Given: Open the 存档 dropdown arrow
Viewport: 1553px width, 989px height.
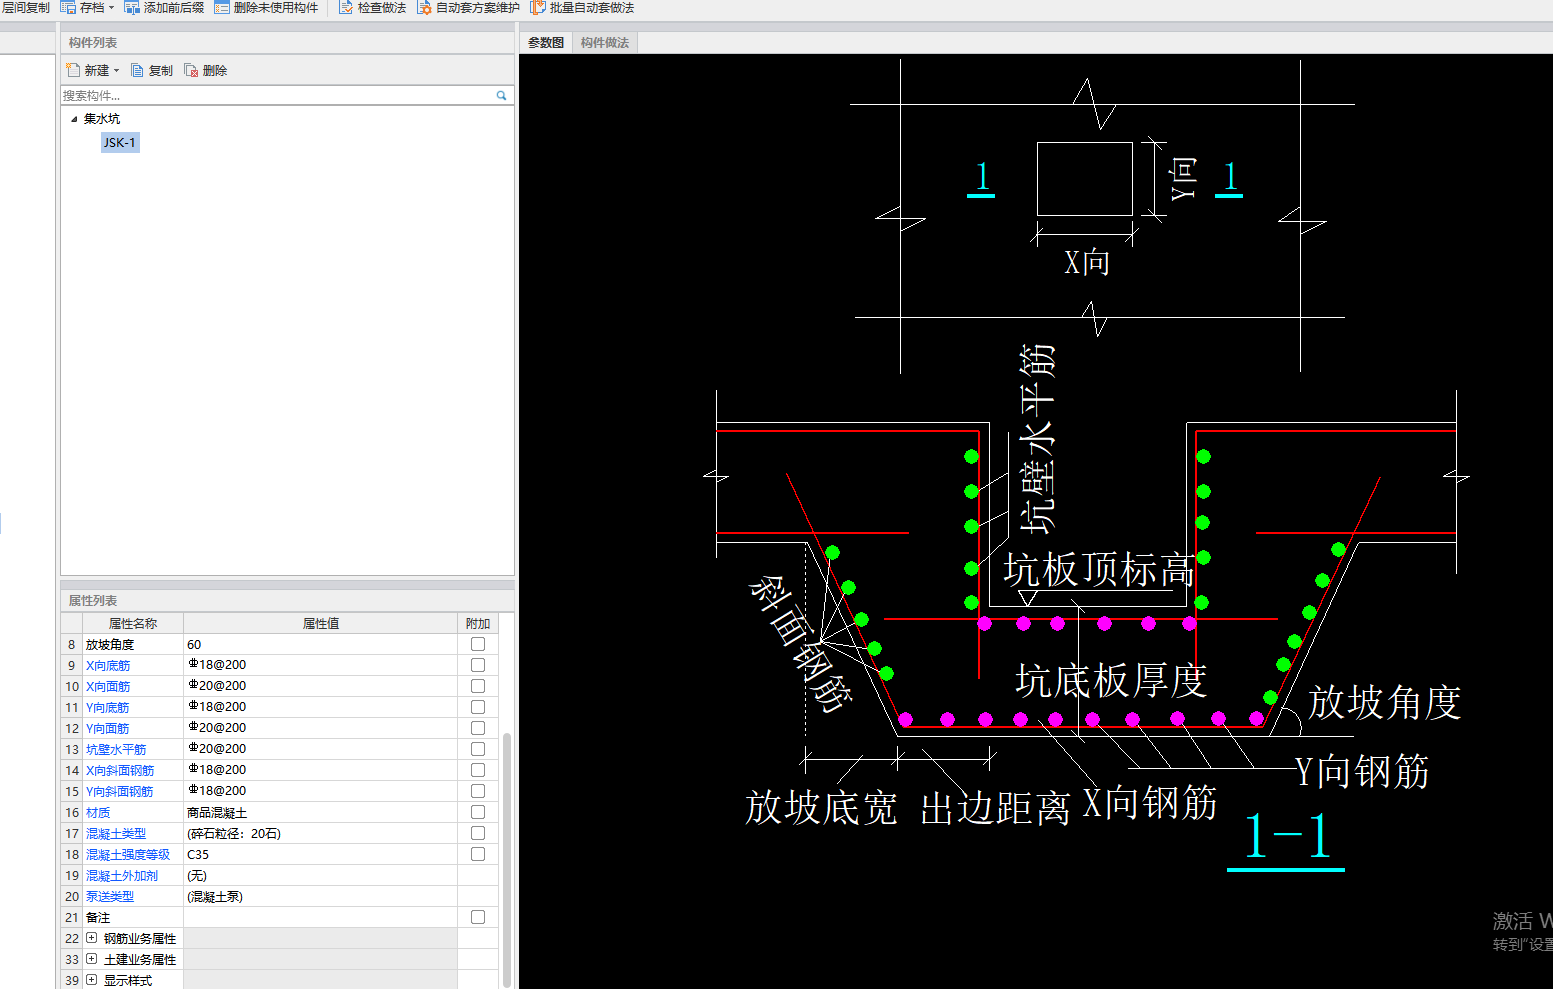Looking at the screenshot, I should point(111,8).
